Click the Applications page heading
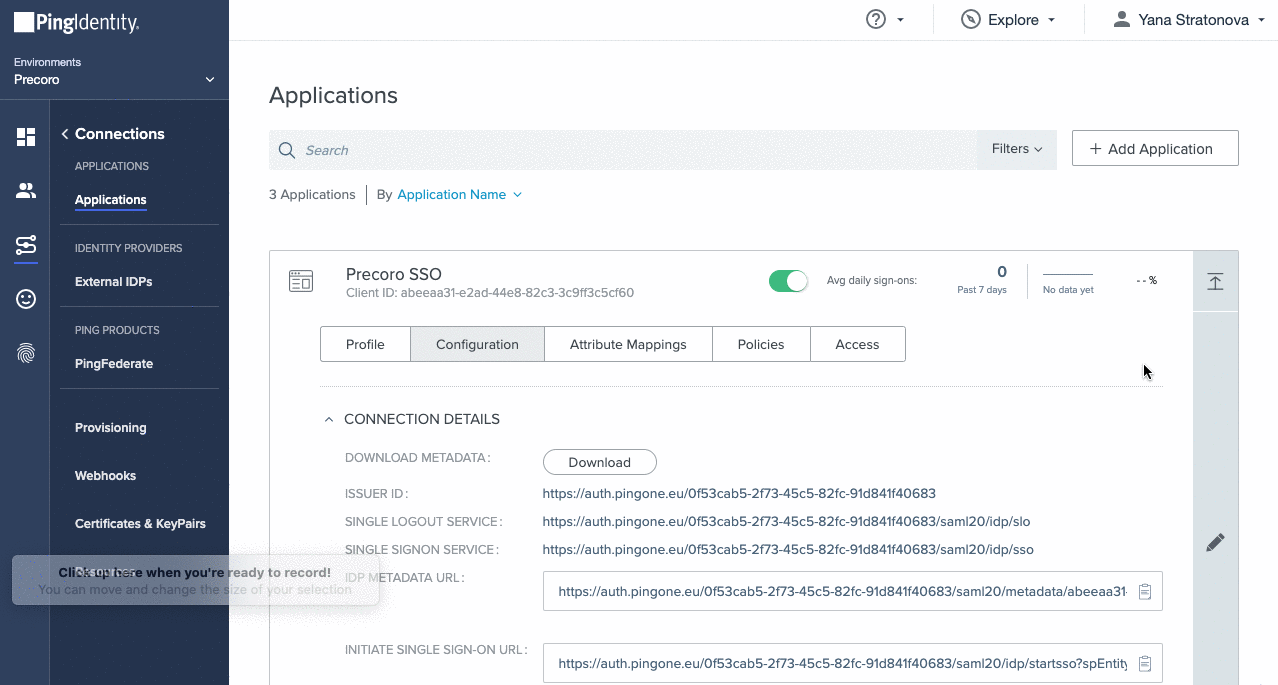This screenshot has width=1278, height=685. click(333, 96)
